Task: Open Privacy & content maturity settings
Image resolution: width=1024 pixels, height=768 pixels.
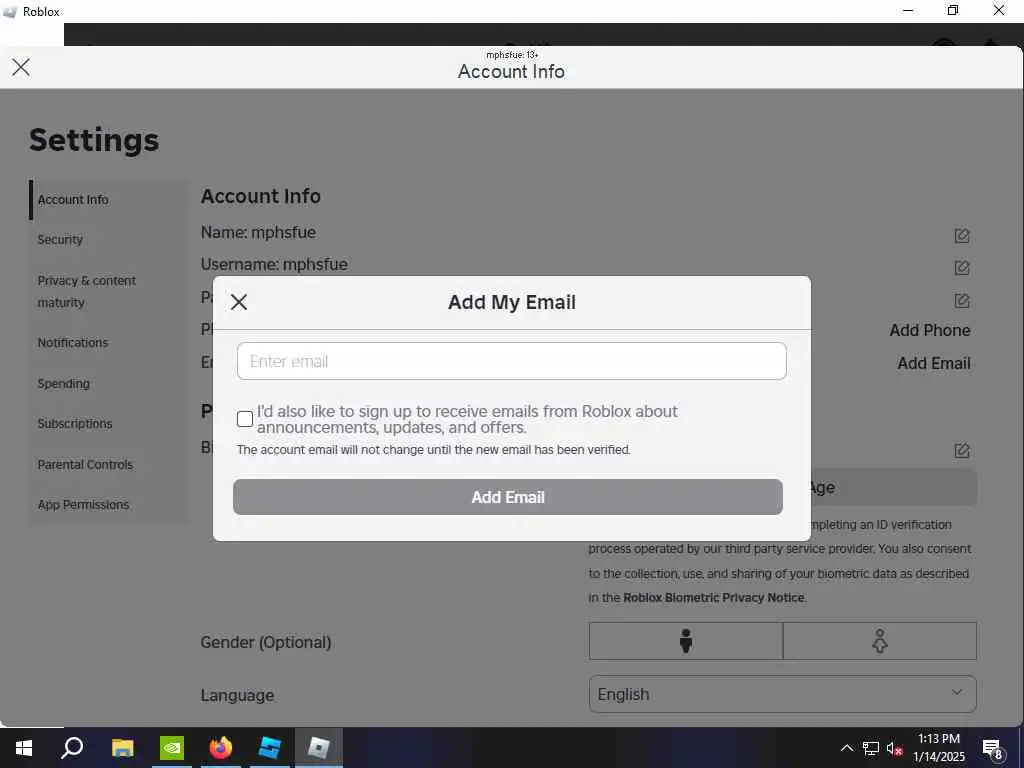Action: [87, 291]
